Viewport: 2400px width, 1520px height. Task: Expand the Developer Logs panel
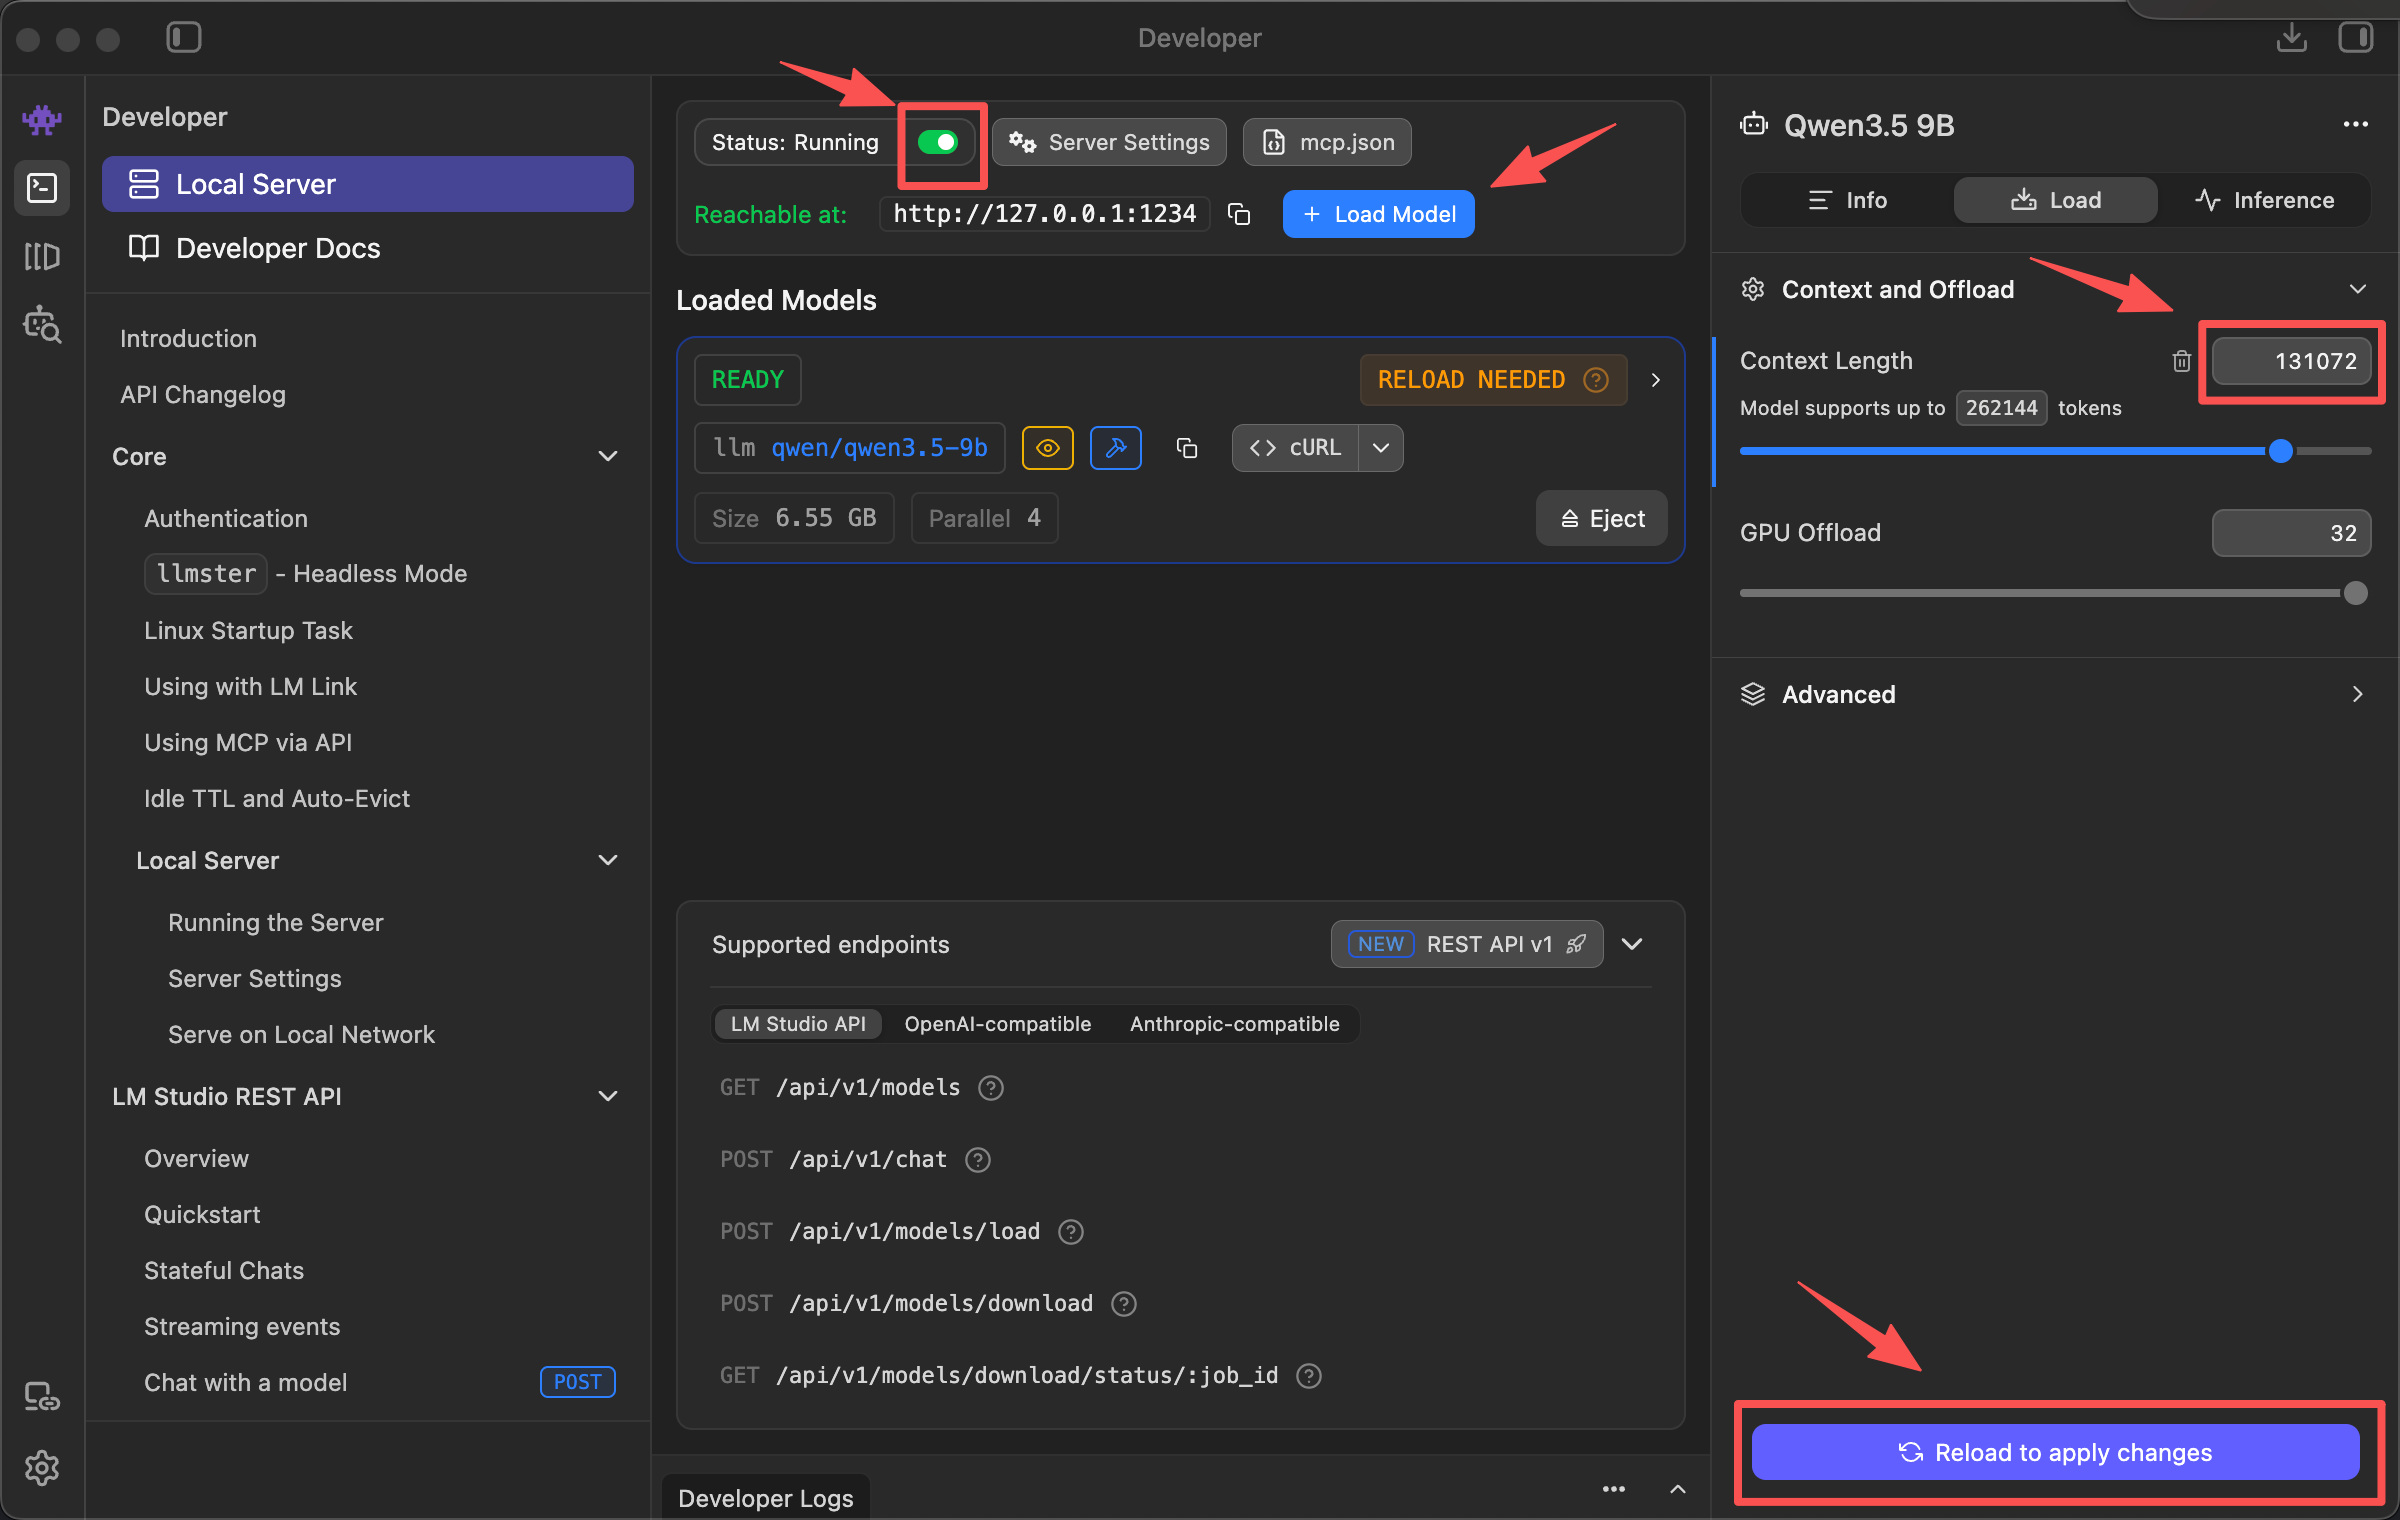pyautogui.click(x=1678, y=1489)
